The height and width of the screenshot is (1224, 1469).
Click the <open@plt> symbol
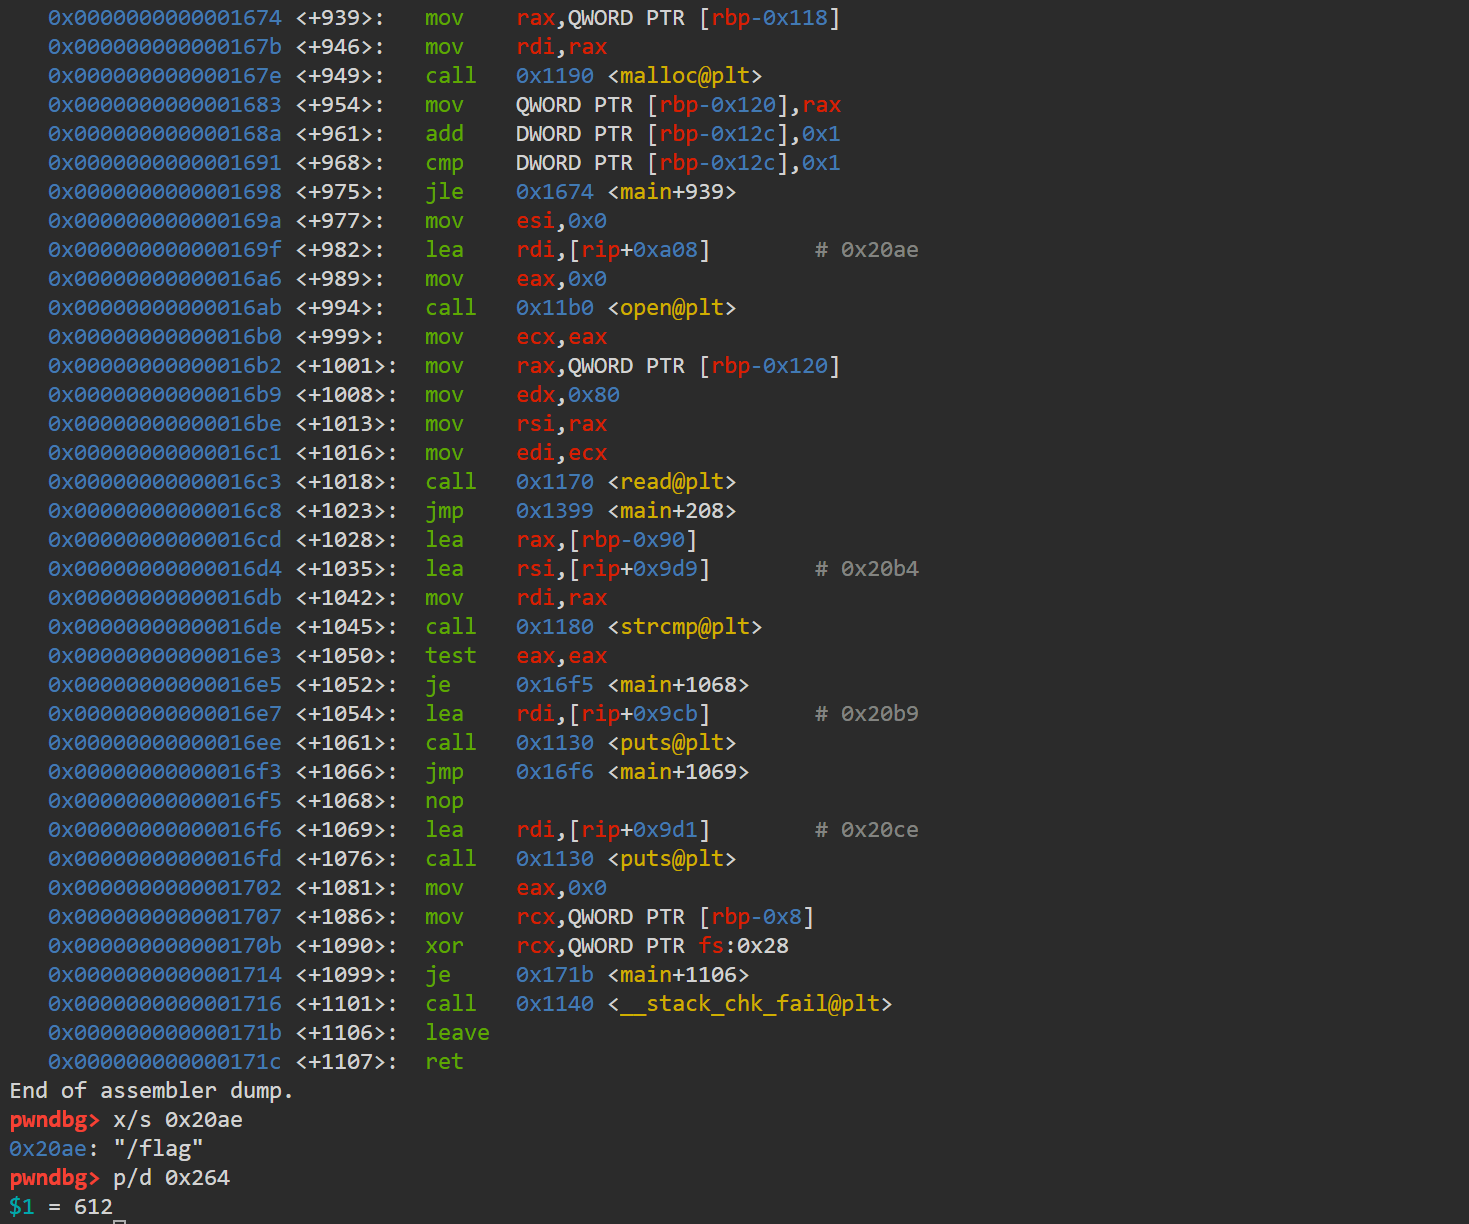tap(672, 308)
